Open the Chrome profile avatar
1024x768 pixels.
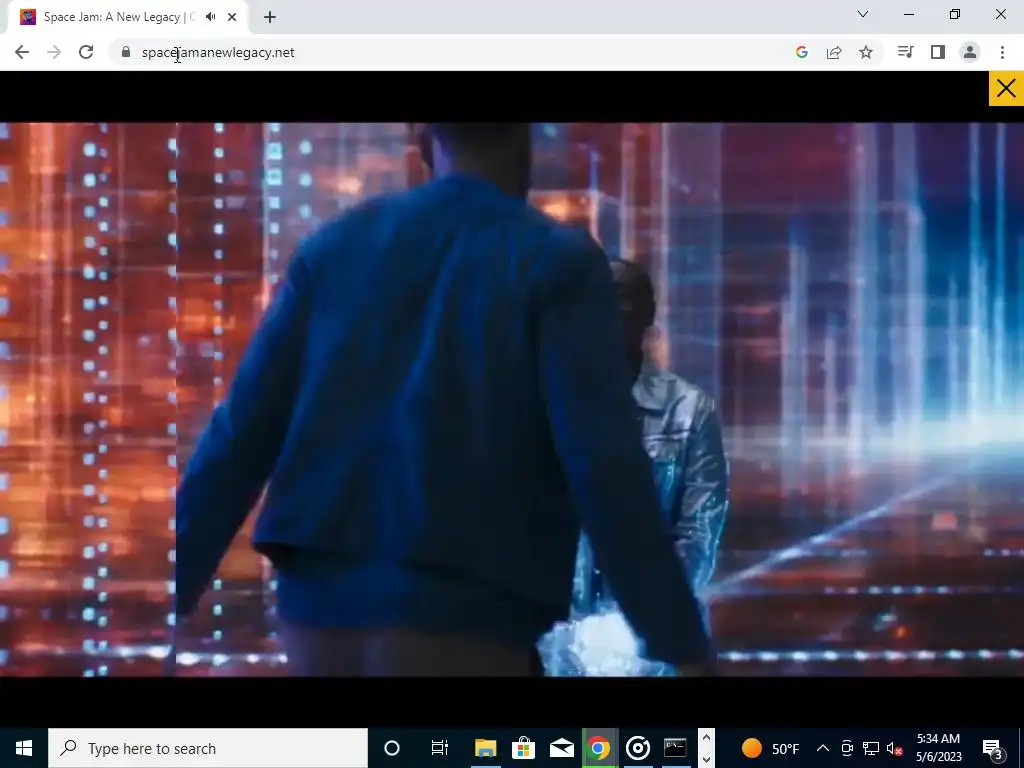pyautogui.click(x=970, y=52)
